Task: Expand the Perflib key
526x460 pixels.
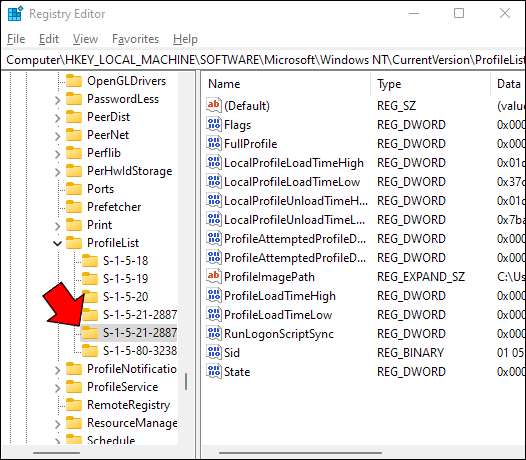Action: pyautogui.click(x=57, y=154)
